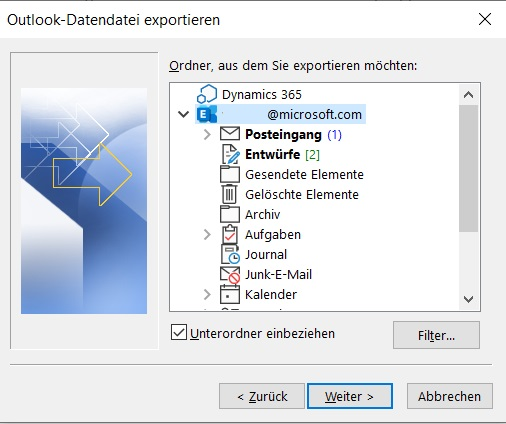Click the Entwürfe draft pencil icon
The image size is (506, 424).
(x=231, y=154)
